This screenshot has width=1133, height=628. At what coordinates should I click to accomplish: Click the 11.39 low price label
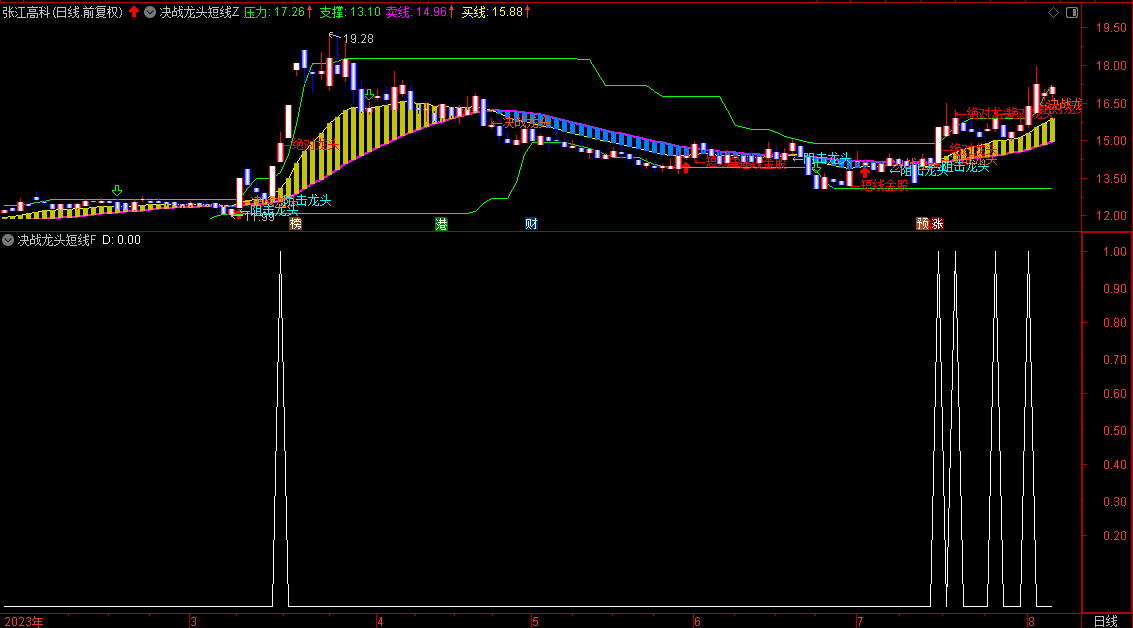pyautogui.click(x=259, y=217)
